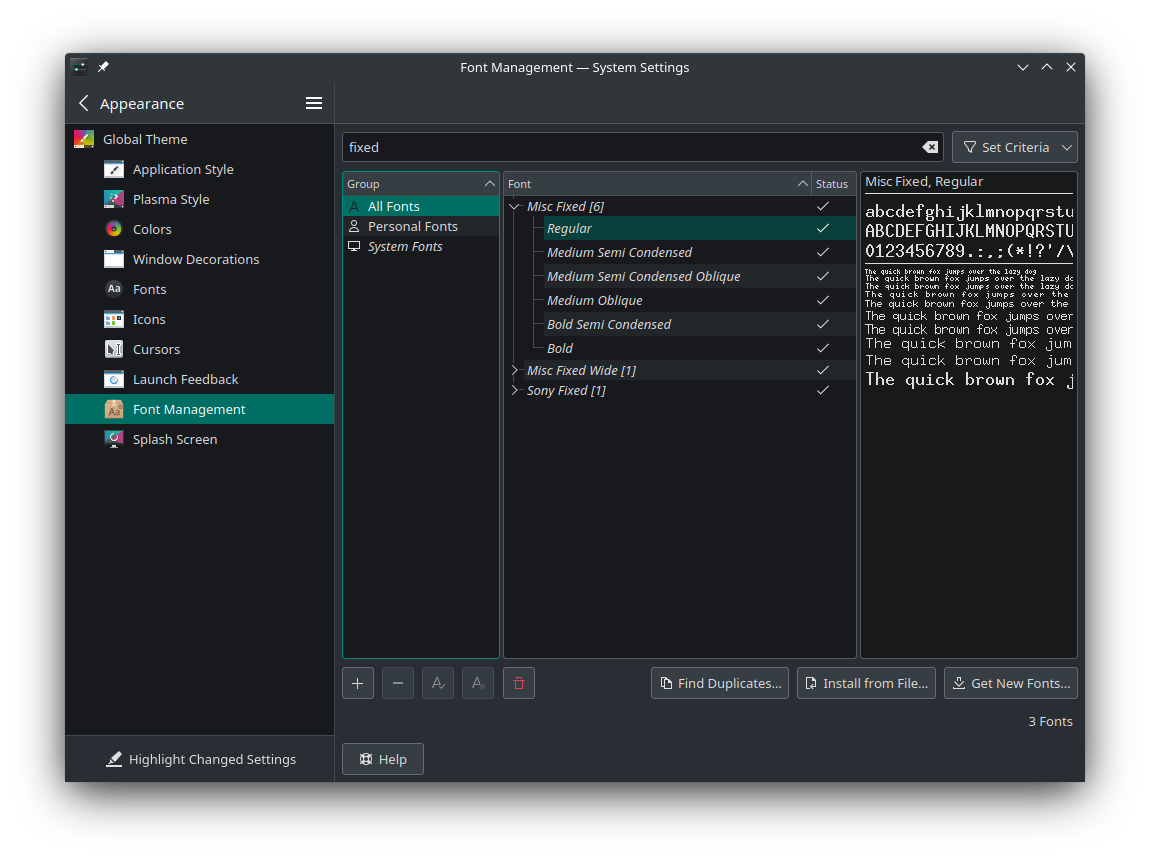Click the Cursors sidebar icon
The image size is (1150, 859).
tap(114, 349)
